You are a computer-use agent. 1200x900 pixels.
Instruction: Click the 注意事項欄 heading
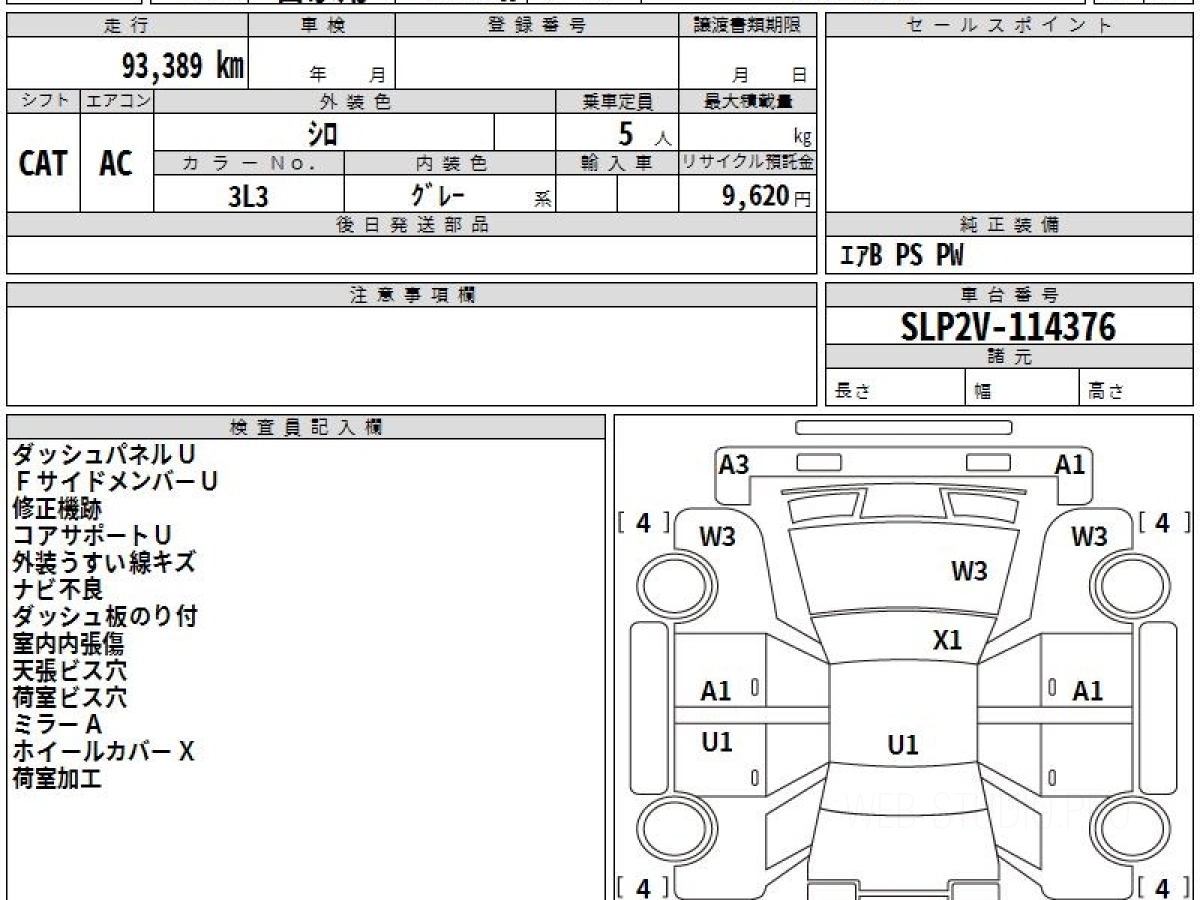[411, 295]
